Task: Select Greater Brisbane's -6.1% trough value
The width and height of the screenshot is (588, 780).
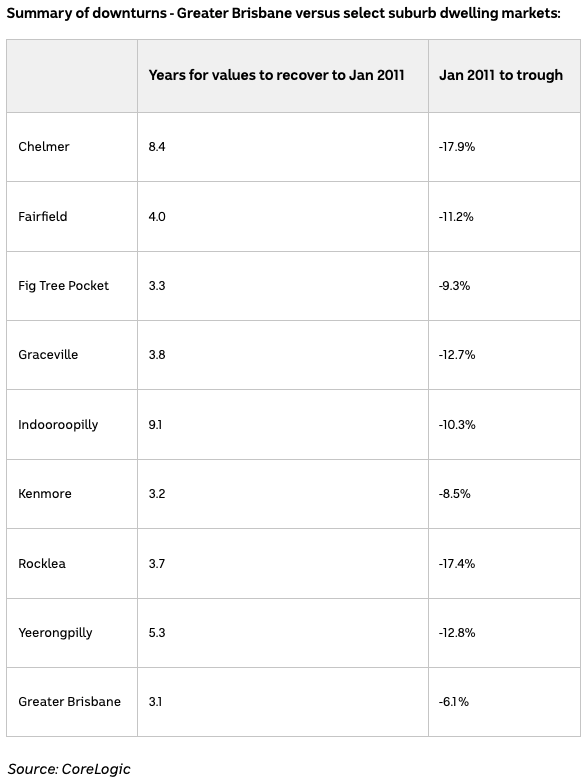Action: [x=454, y=702]
